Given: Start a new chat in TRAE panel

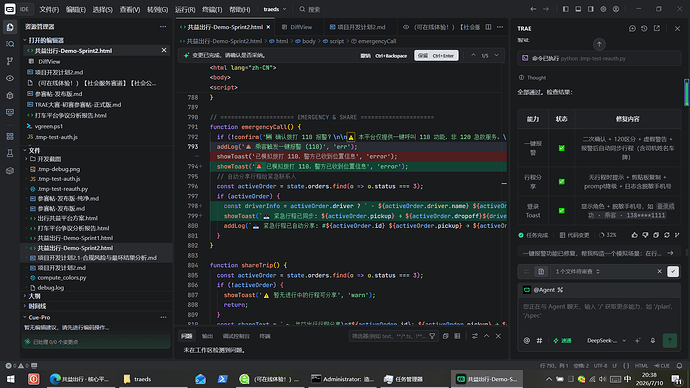Looking at the screenshot, I should [x=632, y=28].
